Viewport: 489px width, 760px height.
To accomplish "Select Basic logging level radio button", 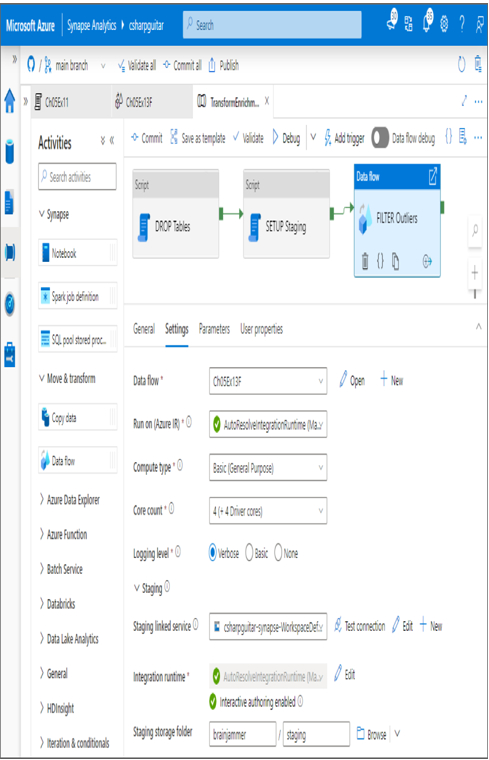I will pyautogui.click(x=249, y=552).
